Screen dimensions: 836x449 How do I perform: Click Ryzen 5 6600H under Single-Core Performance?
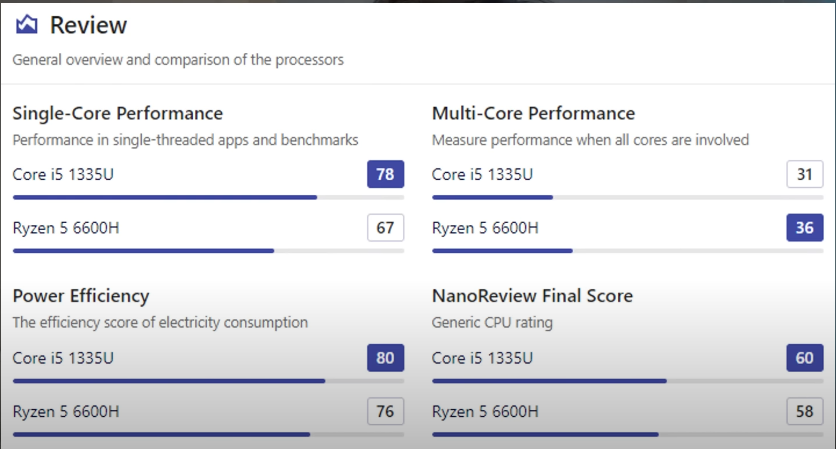[66, 228]
